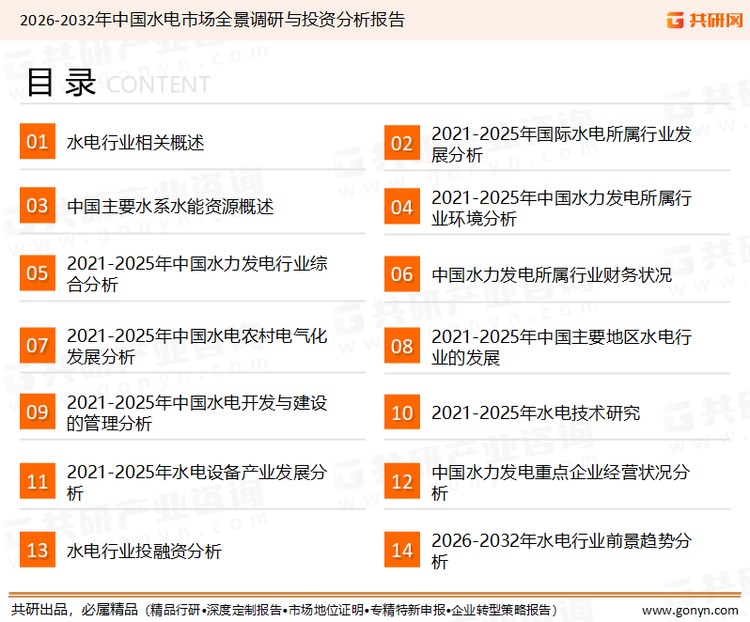
Task: Click the report title 2026-2032年中国水电市场全景调研与投资分析报告
Action: click(212, 20)
